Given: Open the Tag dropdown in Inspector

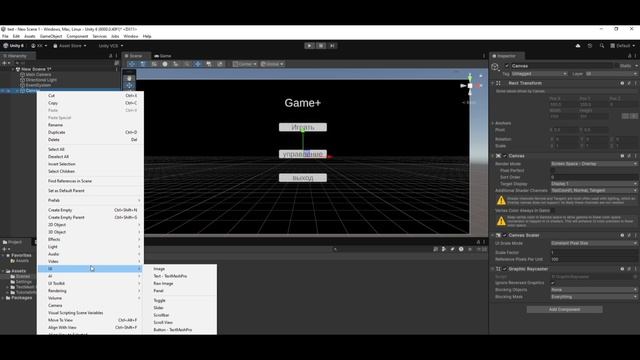Looking at the screenshot, I should pos(539,74).
